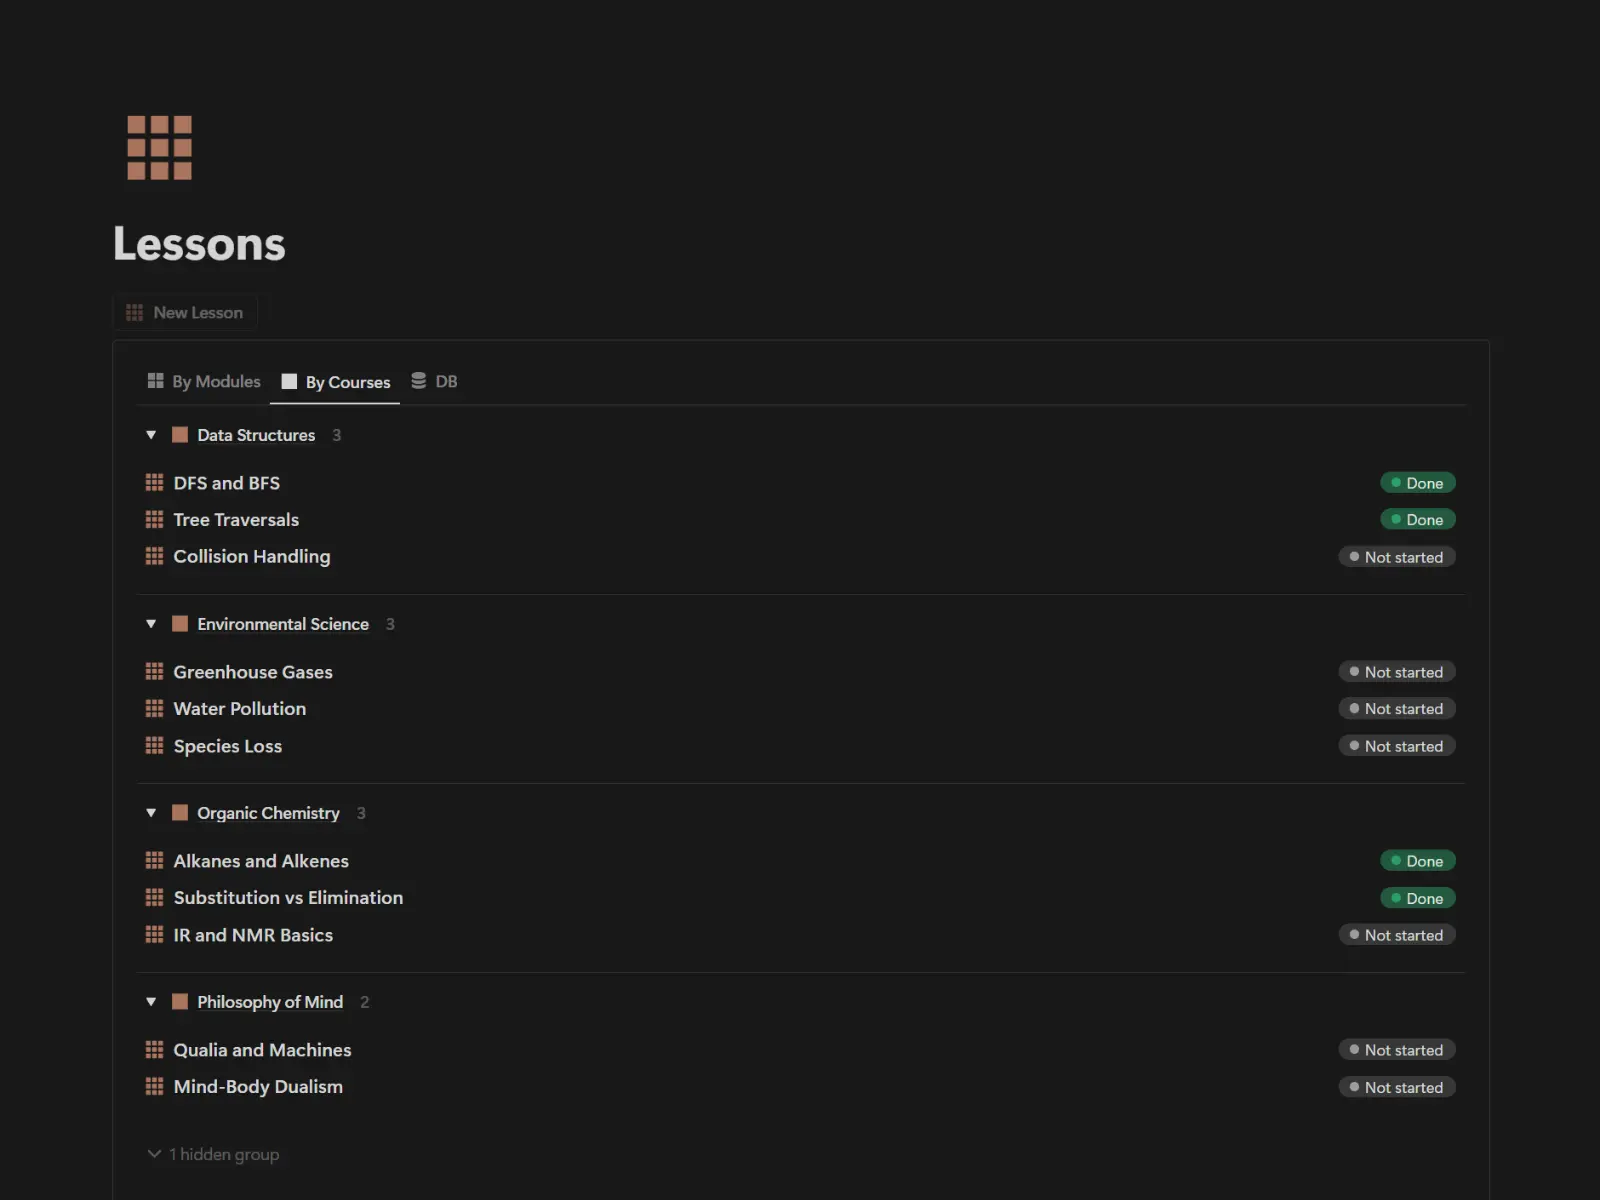Click the icon next to Qualia and Machines
The image size is (1600, 1200).
154,1050
